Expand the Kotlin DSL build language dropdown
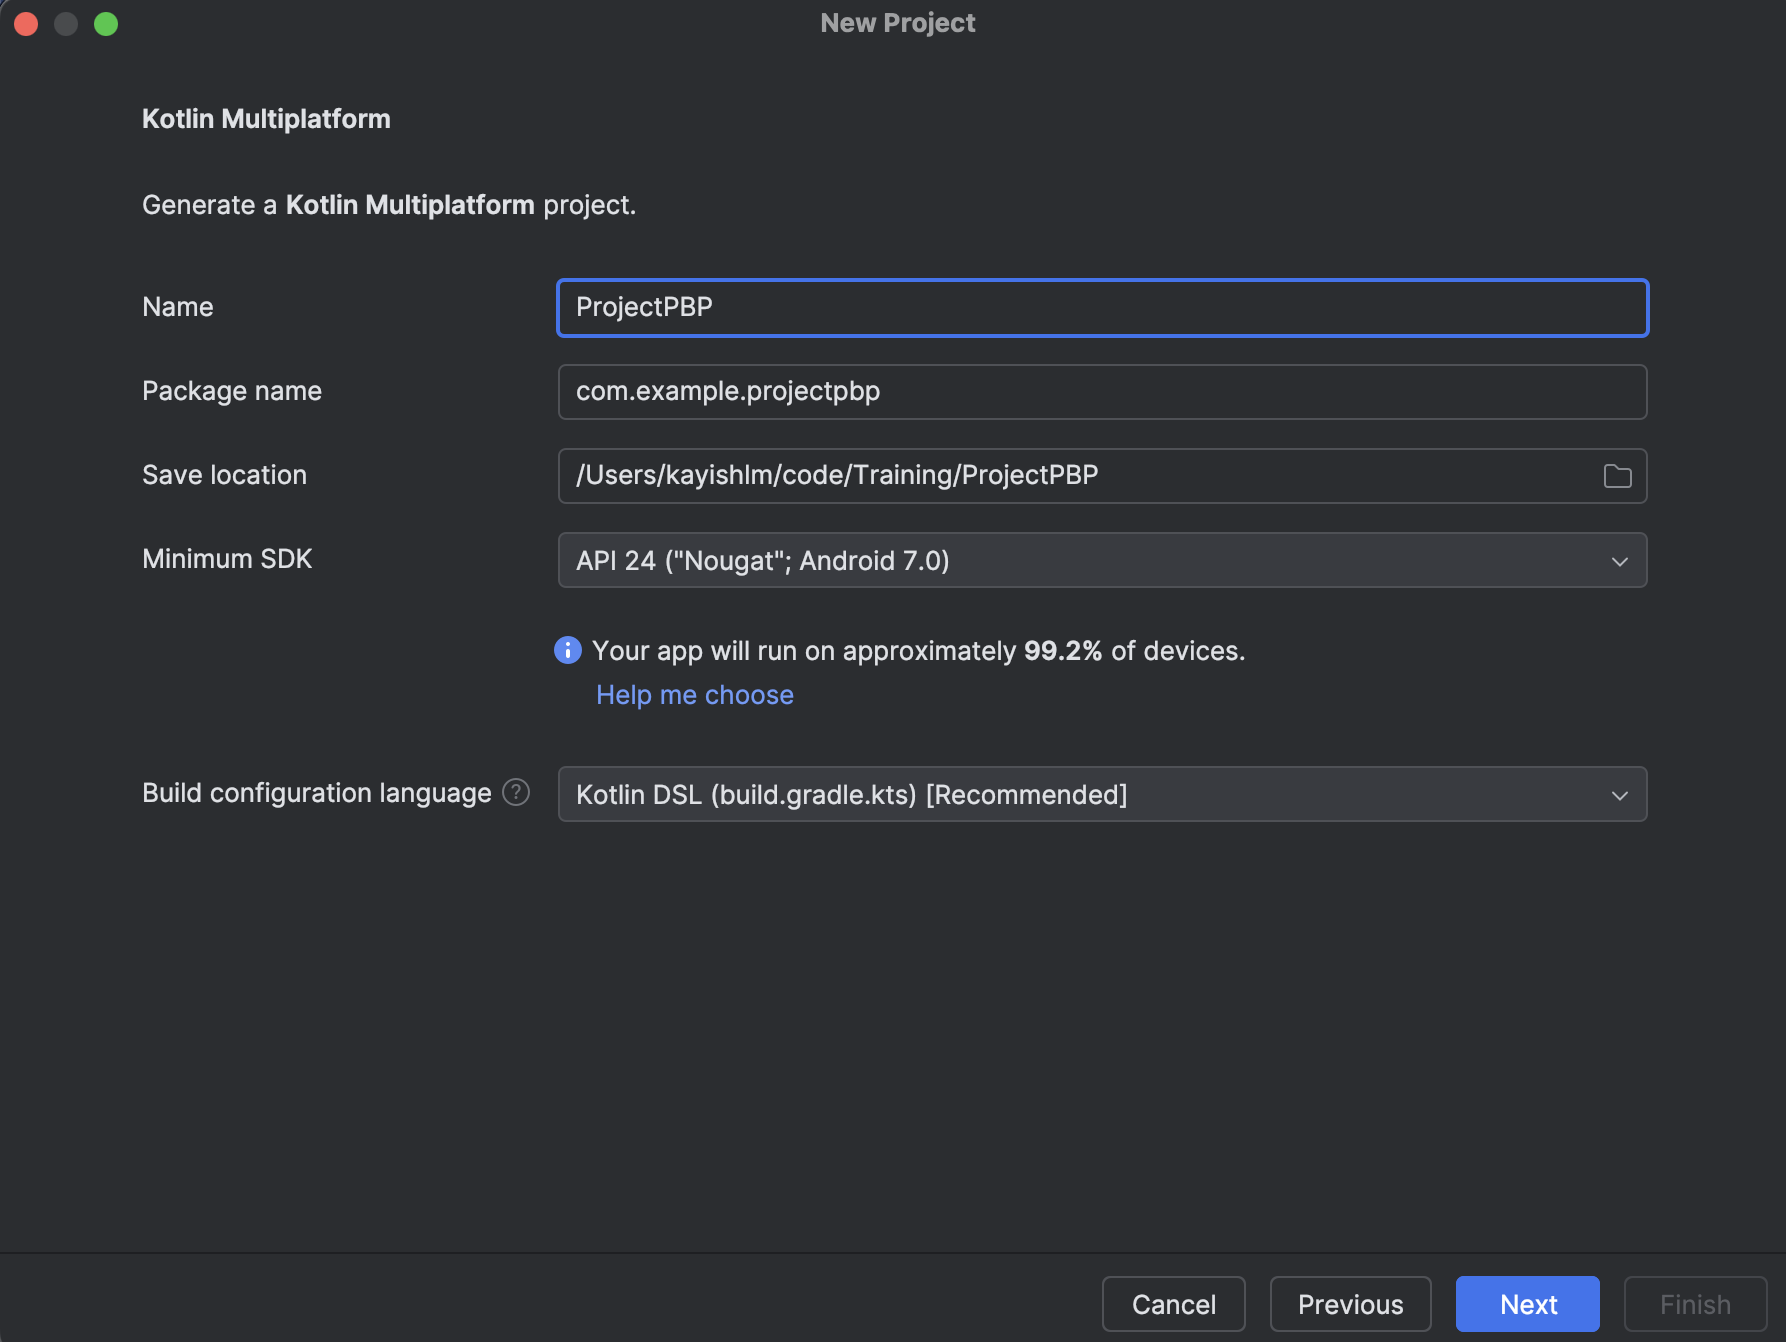This screenshot has width=1786, height=1342. tap(1100, 795)
